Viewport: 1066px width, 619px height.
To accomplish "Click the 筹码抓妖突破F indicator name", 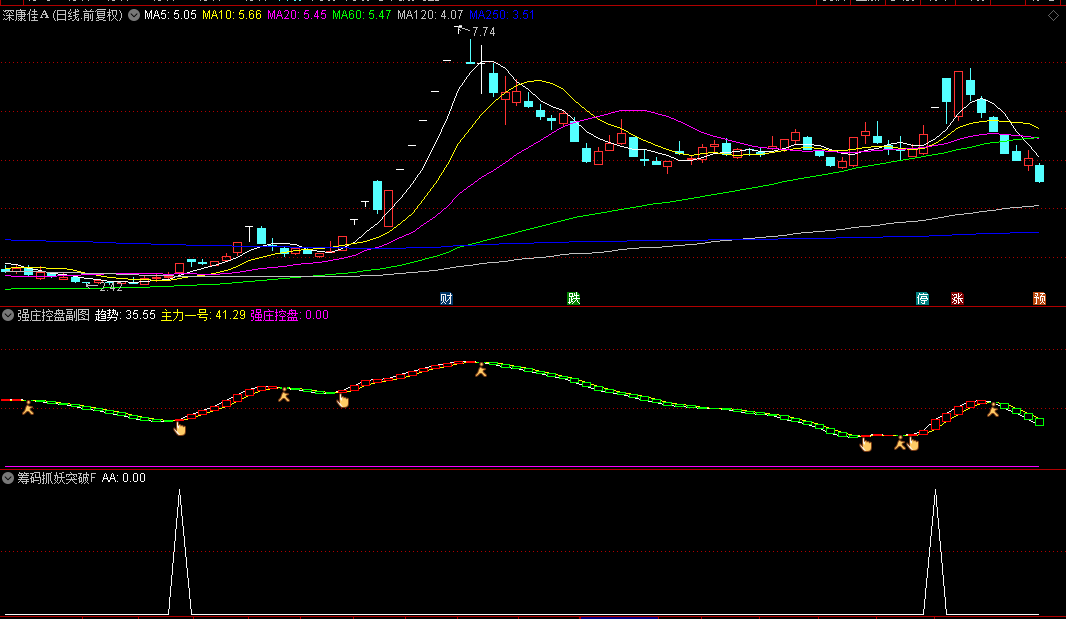I will point(57,478).
